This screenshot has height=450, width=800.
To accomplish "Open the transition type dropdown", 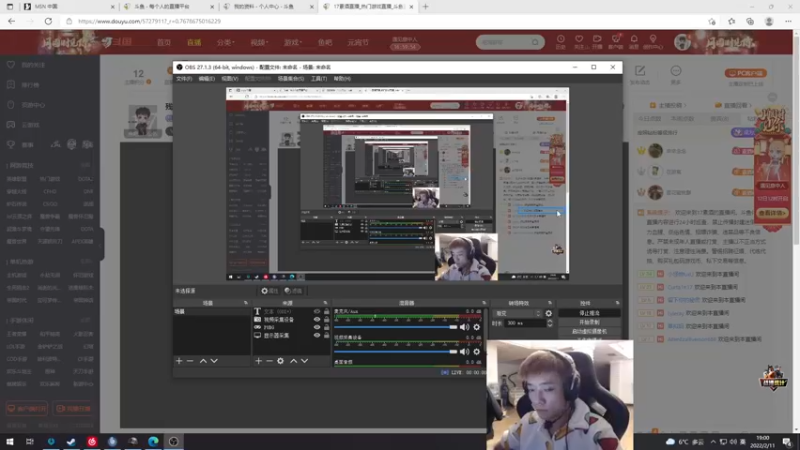I will tap(518, 313).
